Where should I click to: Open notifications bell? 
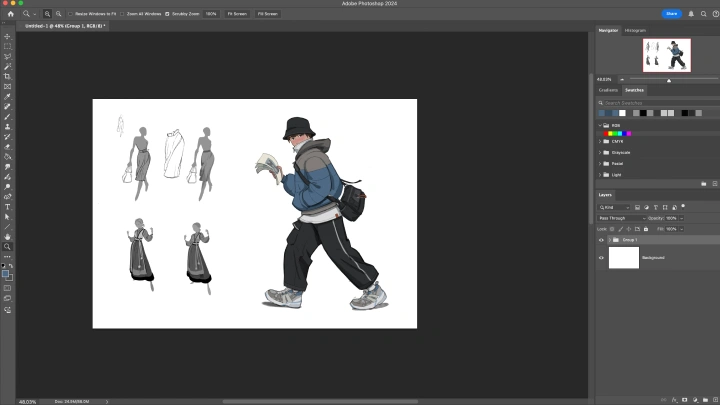[691, 14]
